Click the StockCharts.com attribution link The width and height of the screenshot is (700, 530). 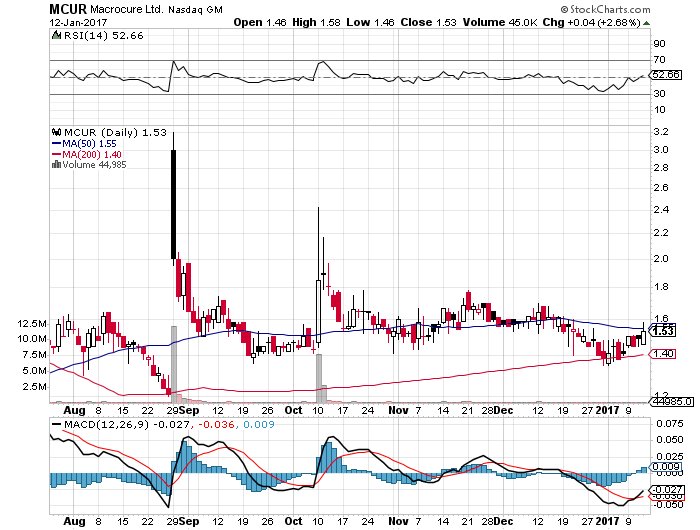pos(609,9)
